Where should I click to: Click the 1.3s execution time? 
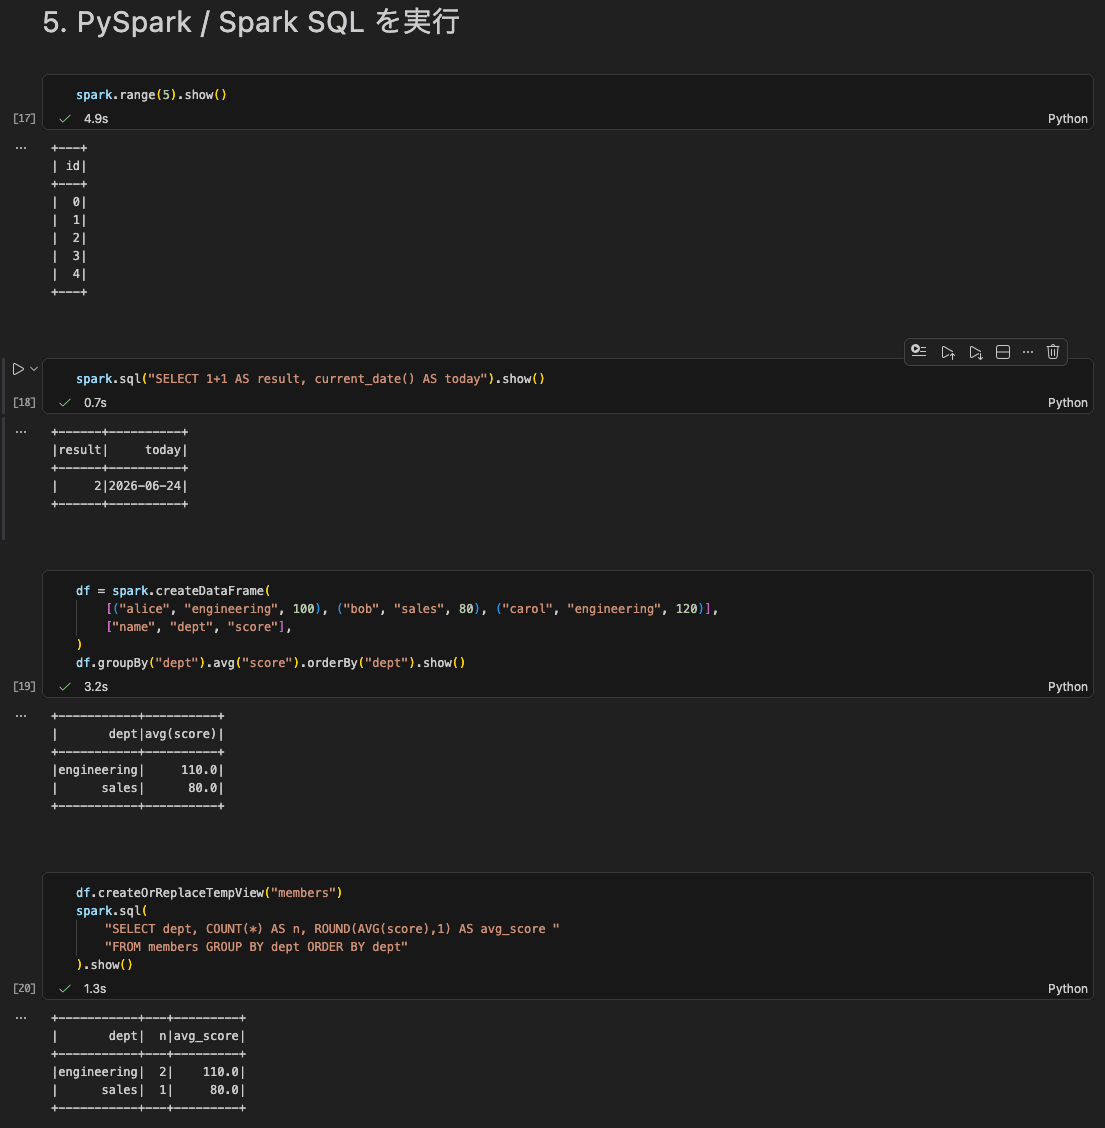(x=95, y=989)
